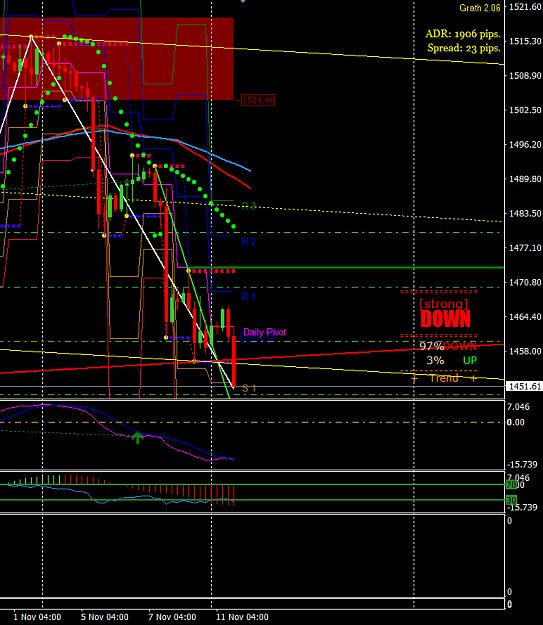This screenshot has width=543, height=625.
Task: Click the '5 Nov 04:00' time axis label
Action: (x=104, y=617)
